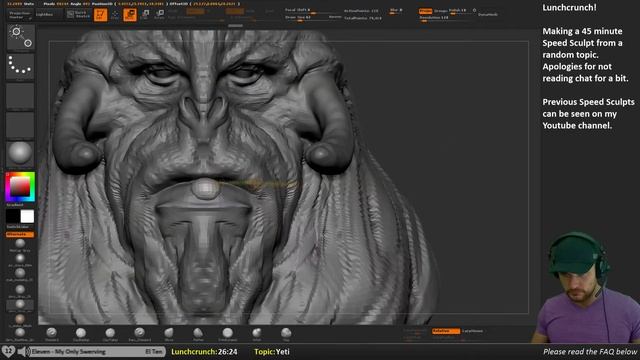Select the Dam_Standard brush
Viewport: 640px width, 360px height.
[x=140, y=334]
